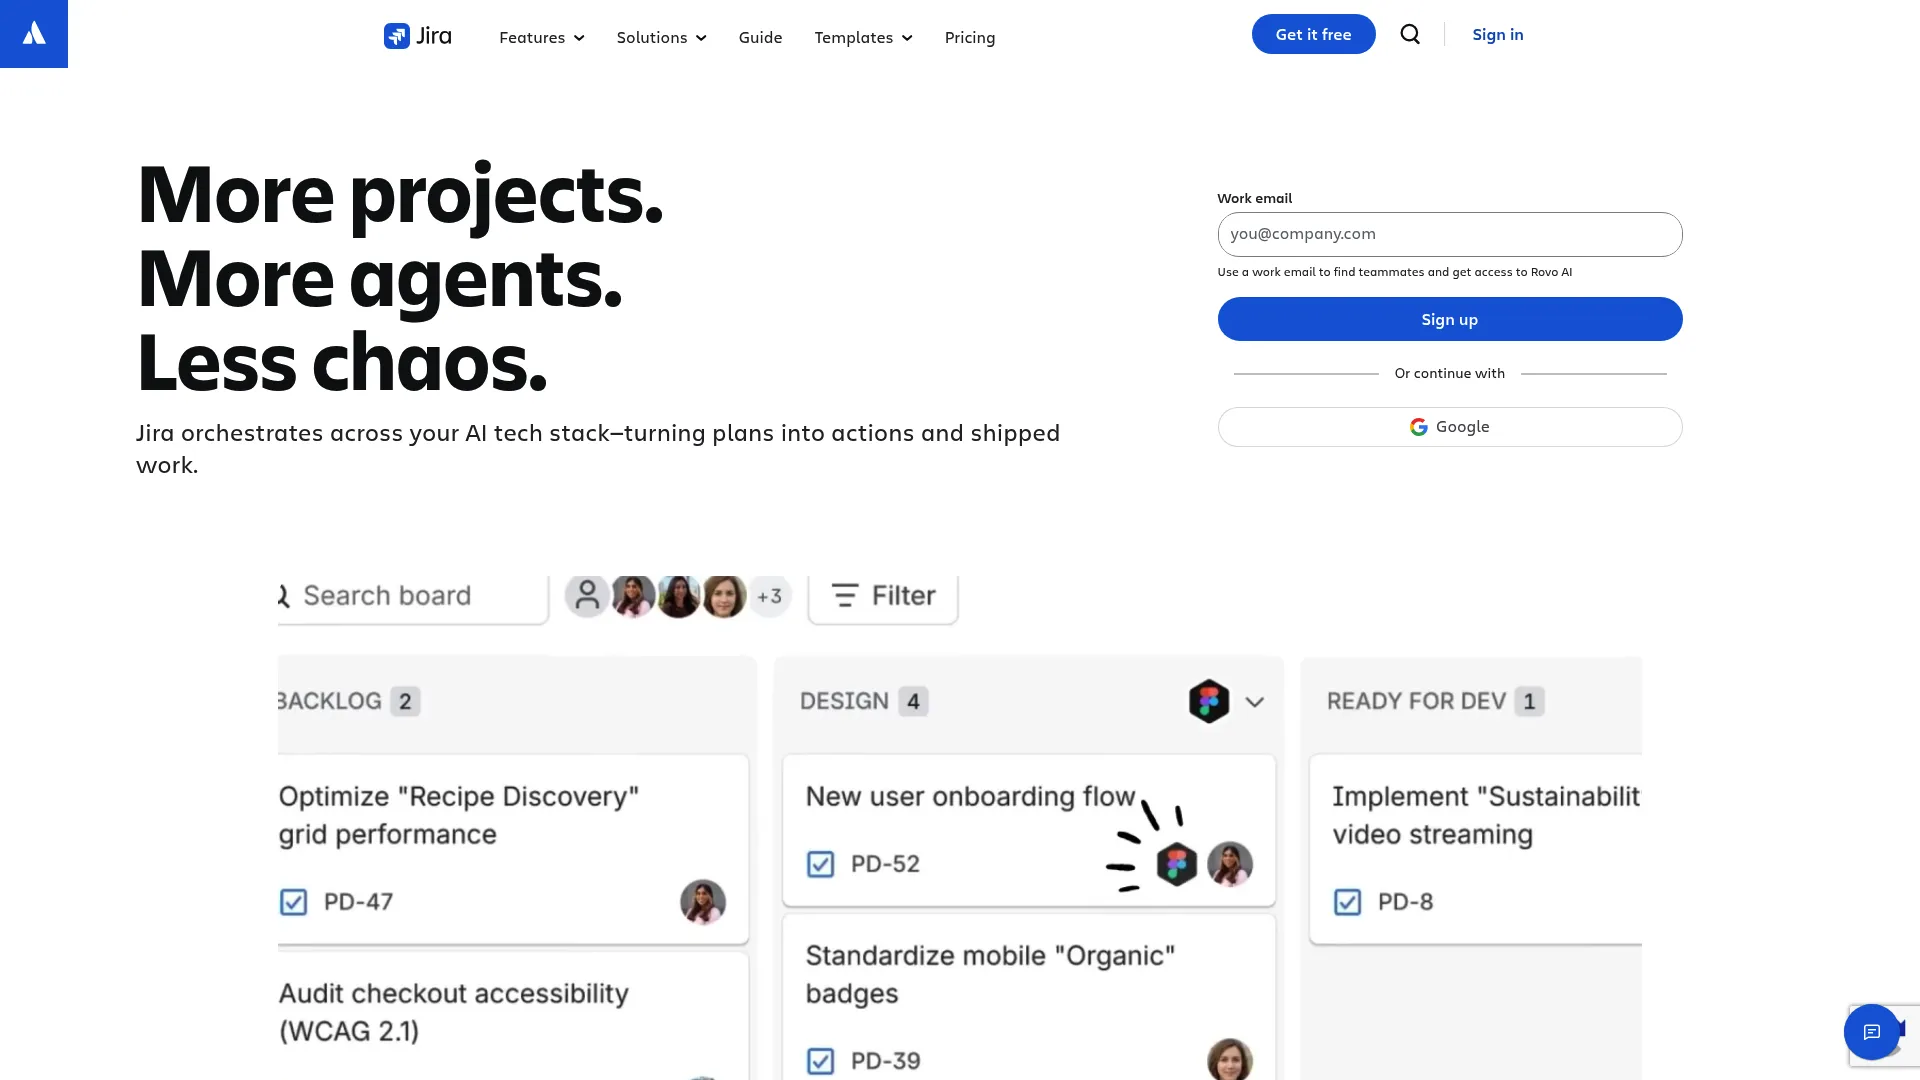Open the 'Implement Sustainability video streaming' card
Screen dimensions: 1920x1080
pos(1476,849)
